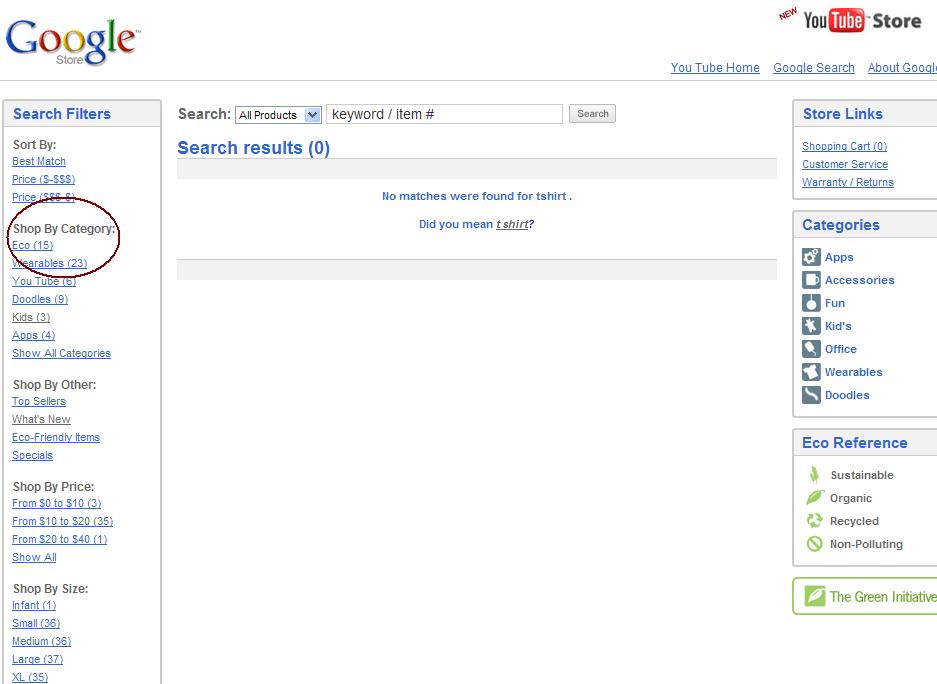The height and width of the screenshot is (684, 937).
Task: Click Show All under Shop By Price
Action: point(34,557)
